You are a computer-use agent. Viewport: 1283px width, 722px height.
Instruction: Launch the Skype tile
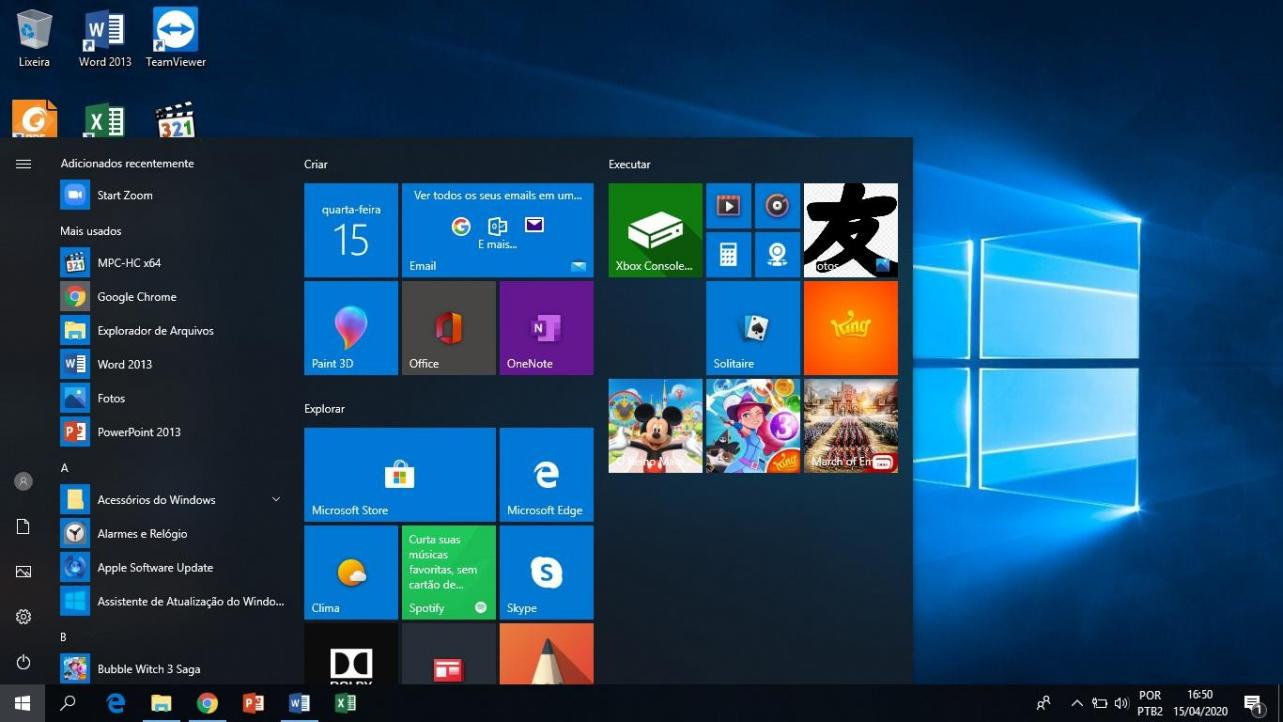(546, 573)
